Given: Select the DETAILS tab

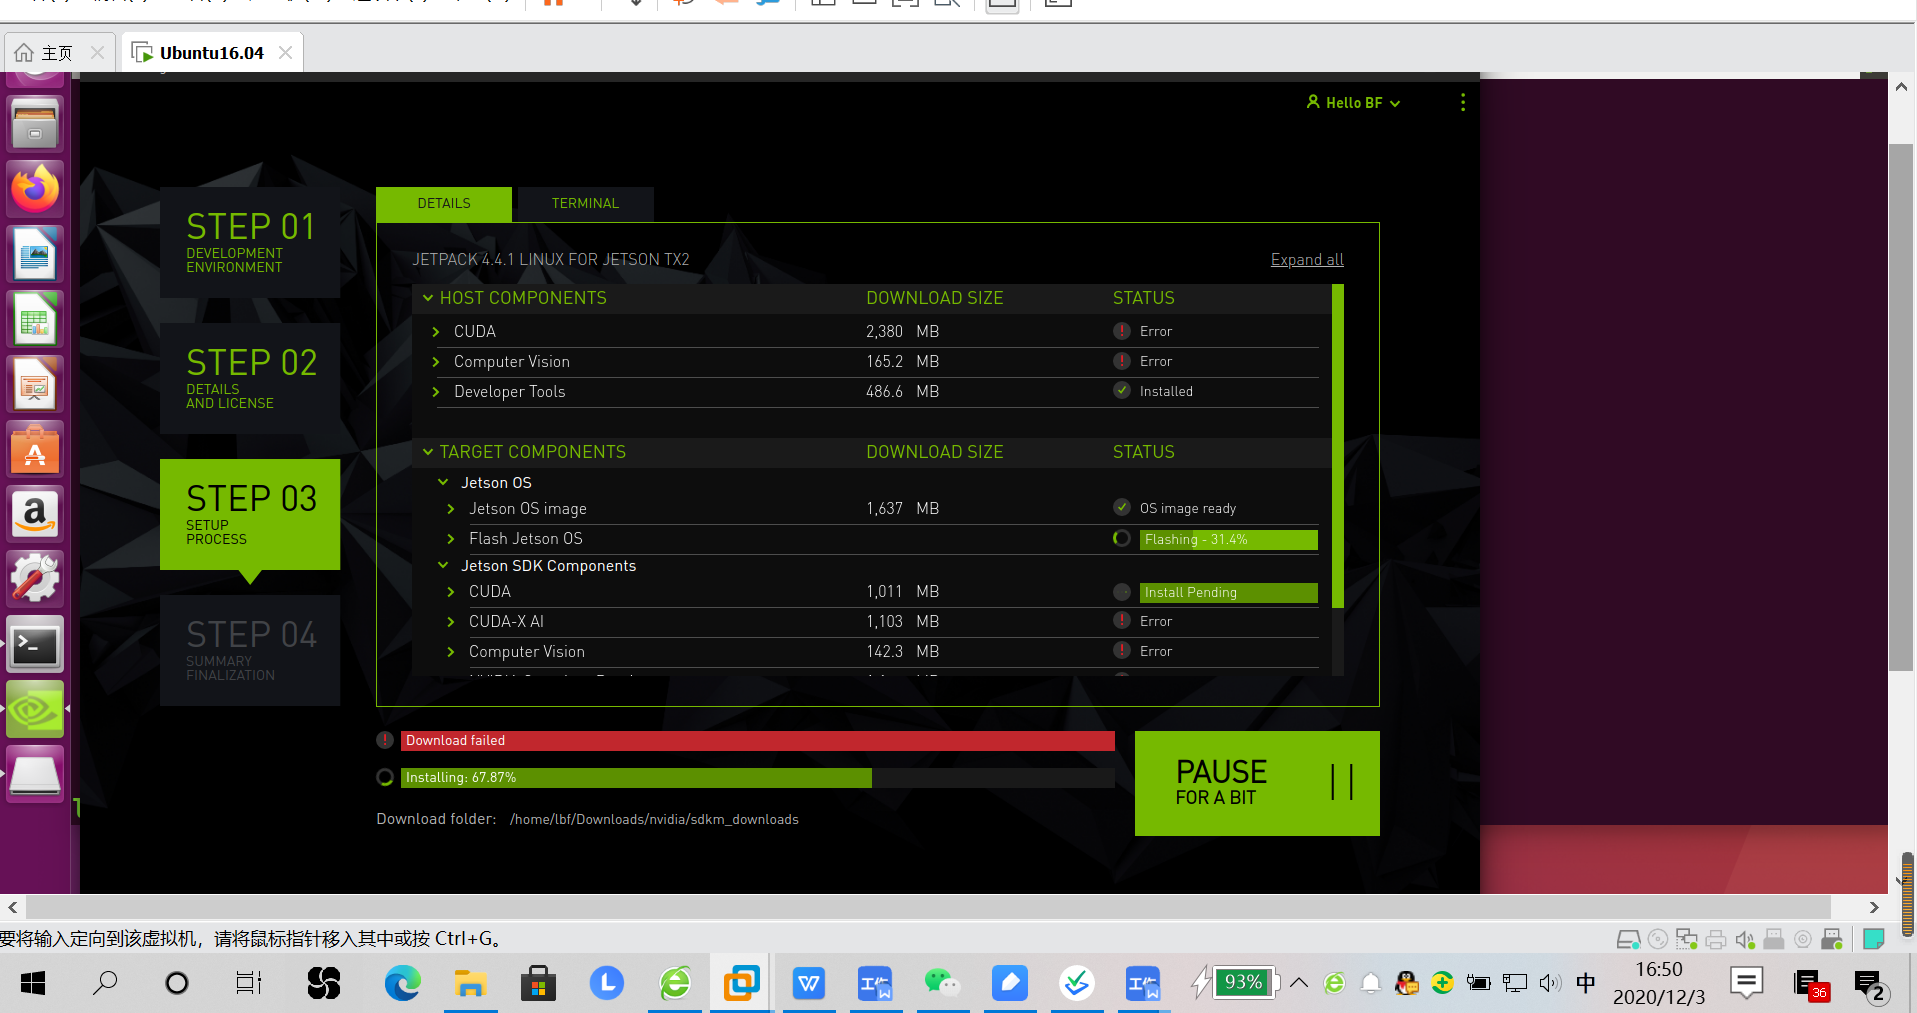Looking at the screenshot, I should (x=444, y=203).
